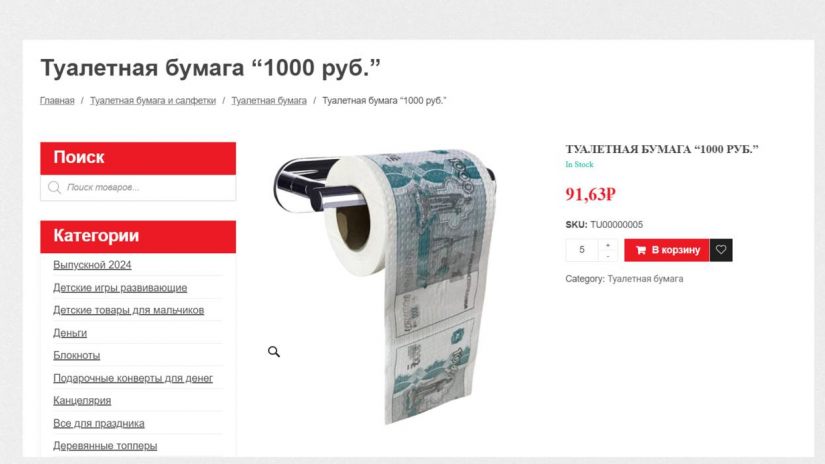Click the search magnifier icon in search box

pos(54,187)
